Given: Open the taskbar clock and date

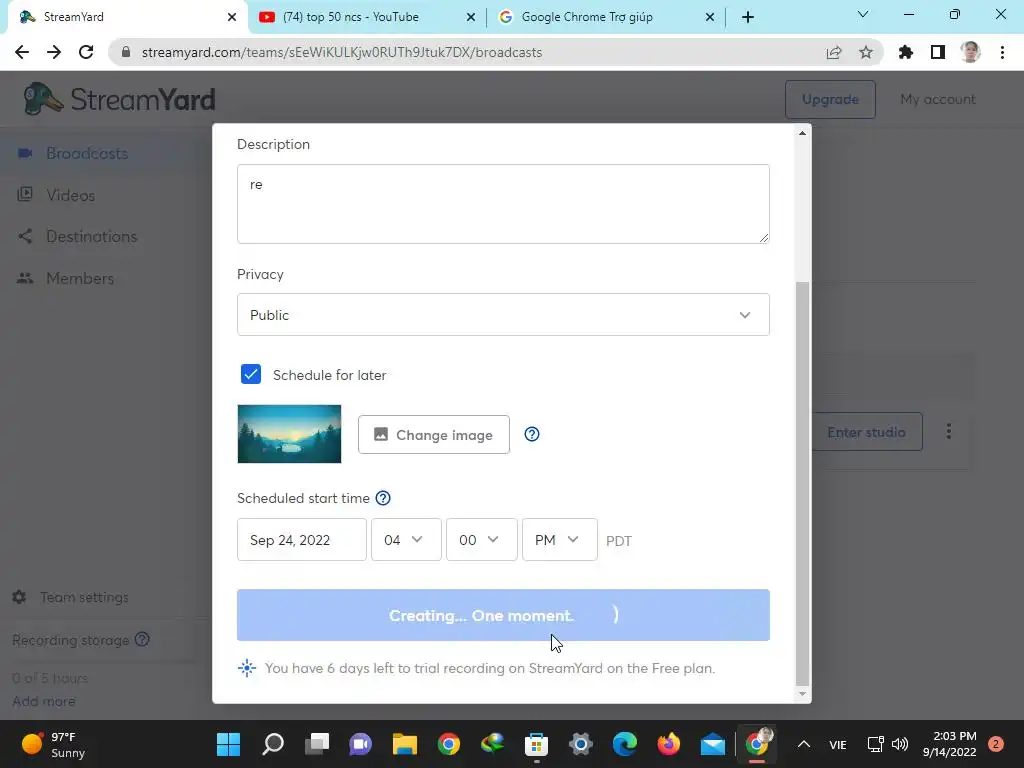Looking at the screenshot, I should 949,744.
